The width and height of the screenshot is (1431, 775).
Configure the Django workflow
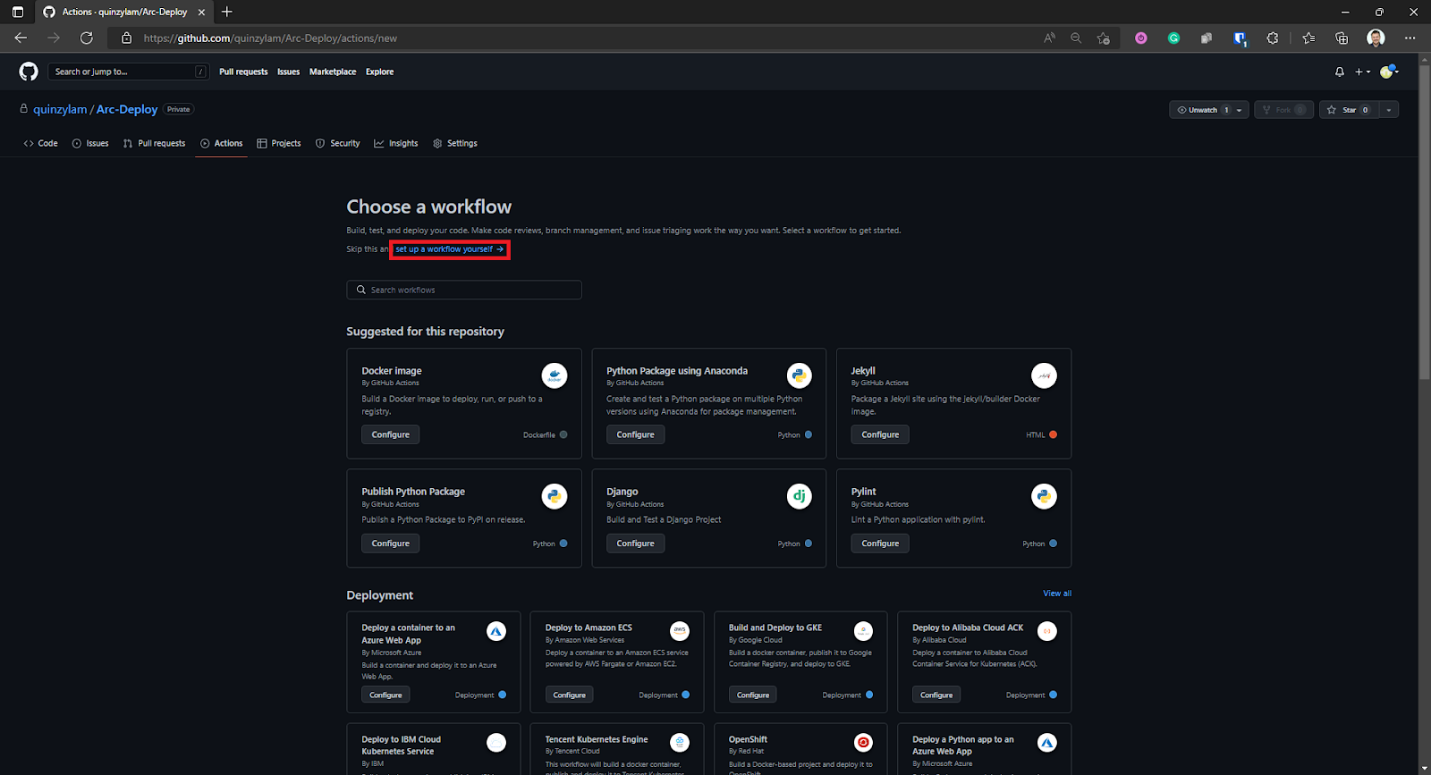[x=635, y=543]
